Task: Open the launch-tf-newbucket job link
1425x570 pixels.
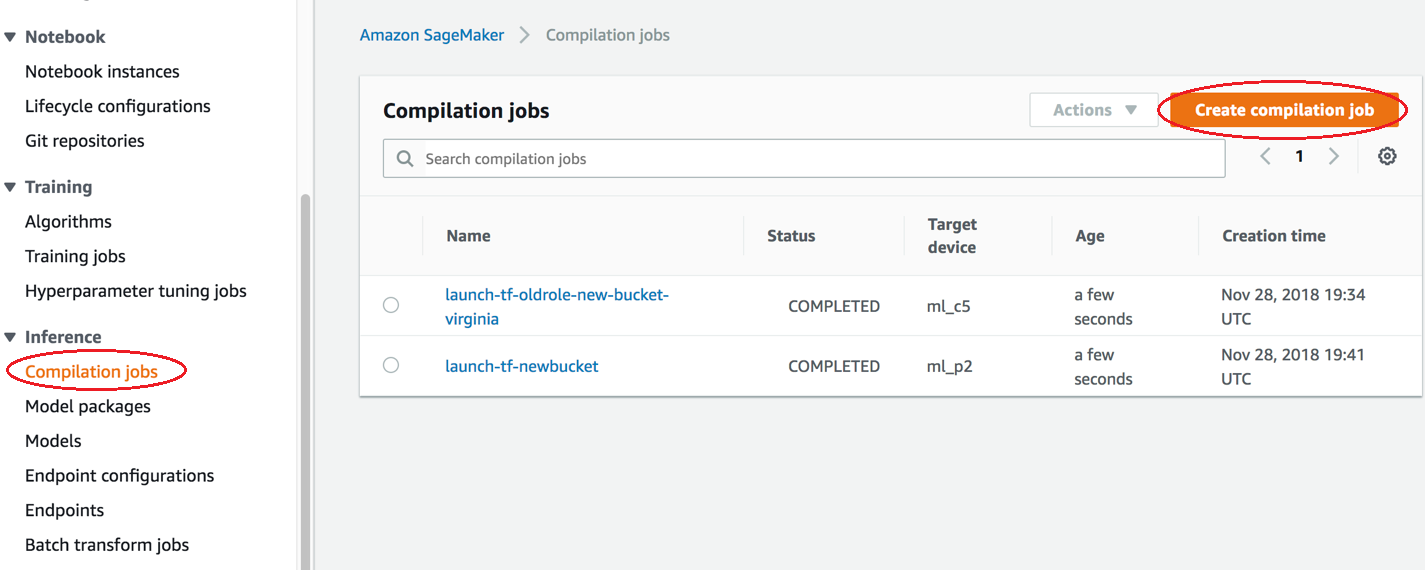Action: click(x=522, y=366)
